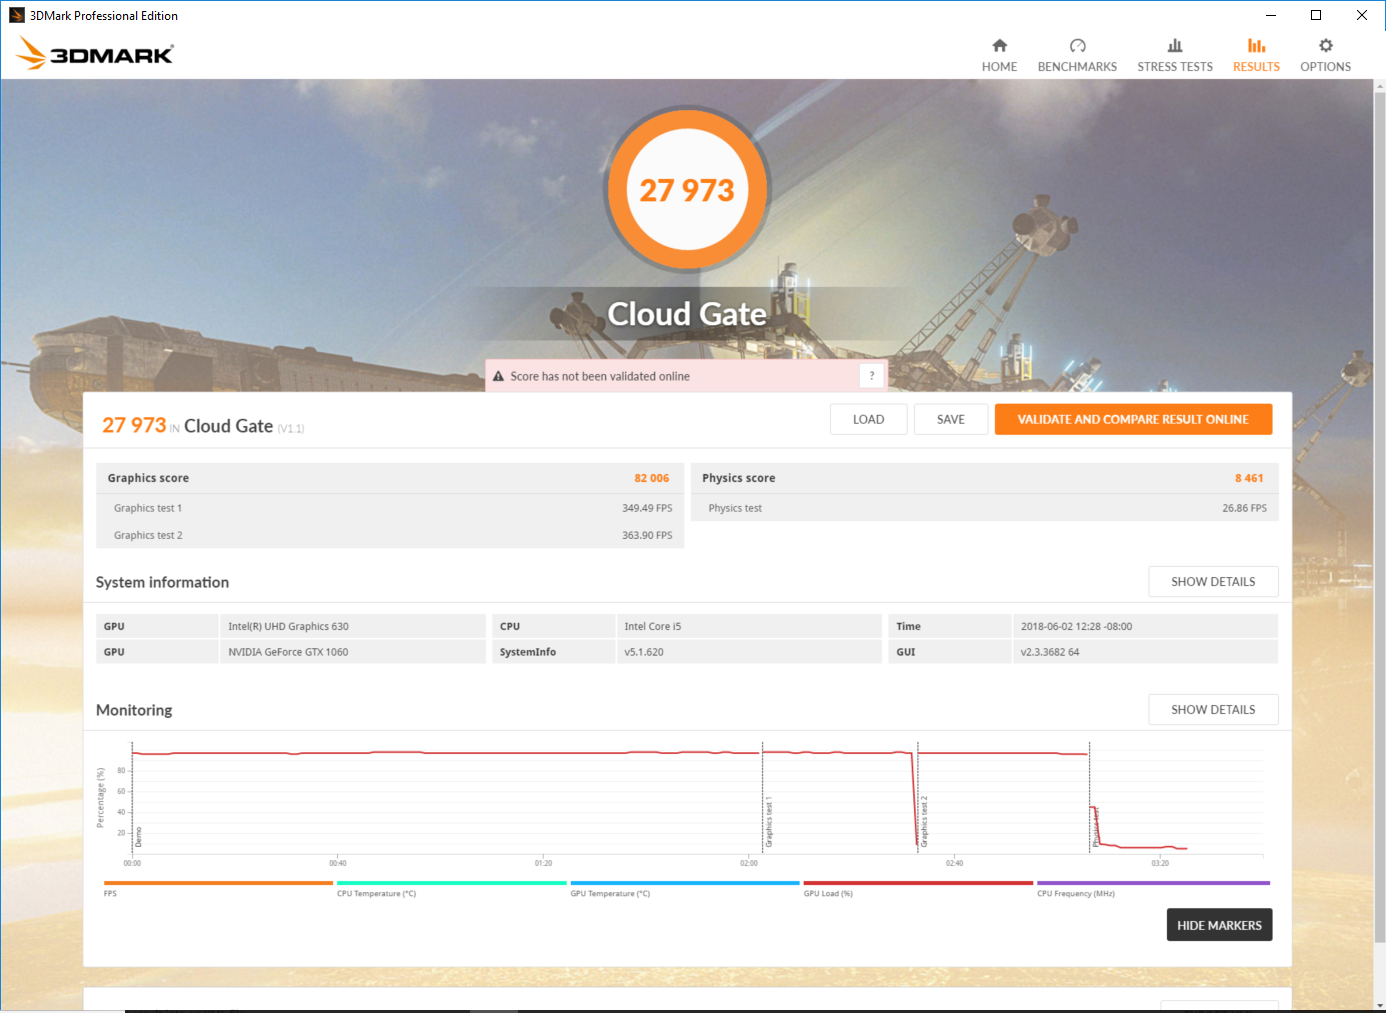Click the HOME menu label
Screen dimensions: 1386x1013
(999, 67)
